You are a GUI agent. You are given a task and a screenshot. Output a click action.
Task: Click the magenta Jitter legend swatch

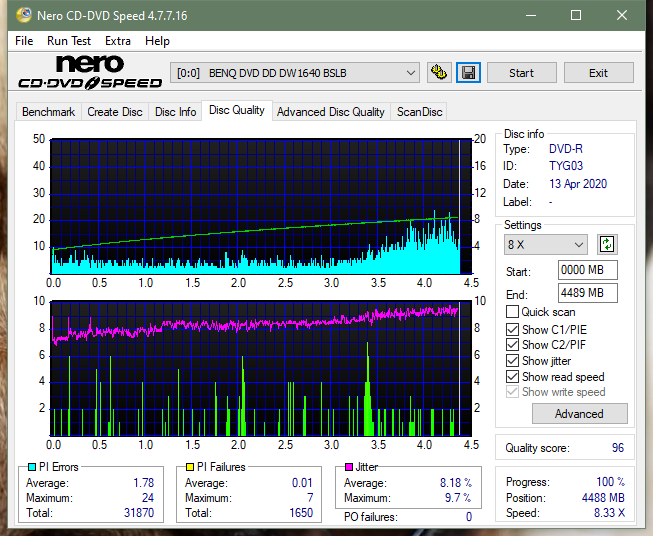[x=349, y=467]
